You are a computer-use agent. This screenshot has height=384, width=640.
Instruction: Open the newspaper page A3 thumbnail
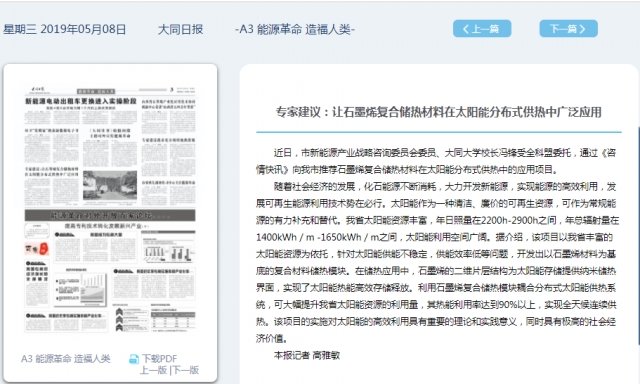(x=110, y=209)
